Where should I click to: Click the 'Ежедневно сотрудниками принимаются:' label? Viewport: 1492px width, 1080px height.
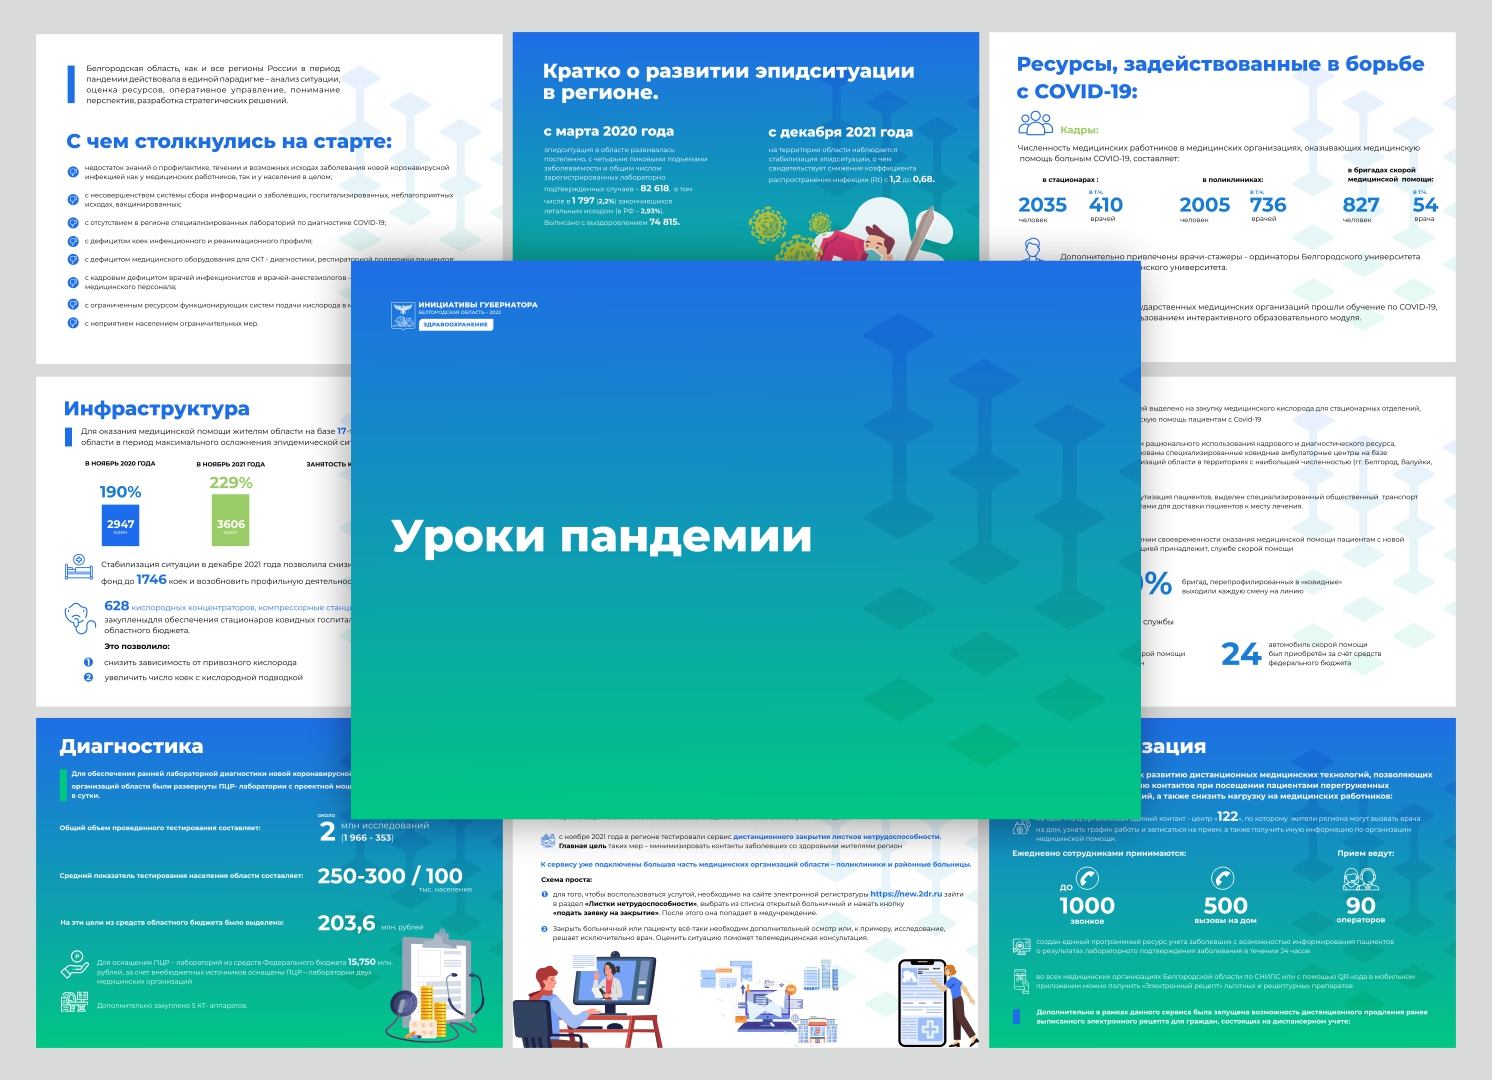(x=1099, y=853)
